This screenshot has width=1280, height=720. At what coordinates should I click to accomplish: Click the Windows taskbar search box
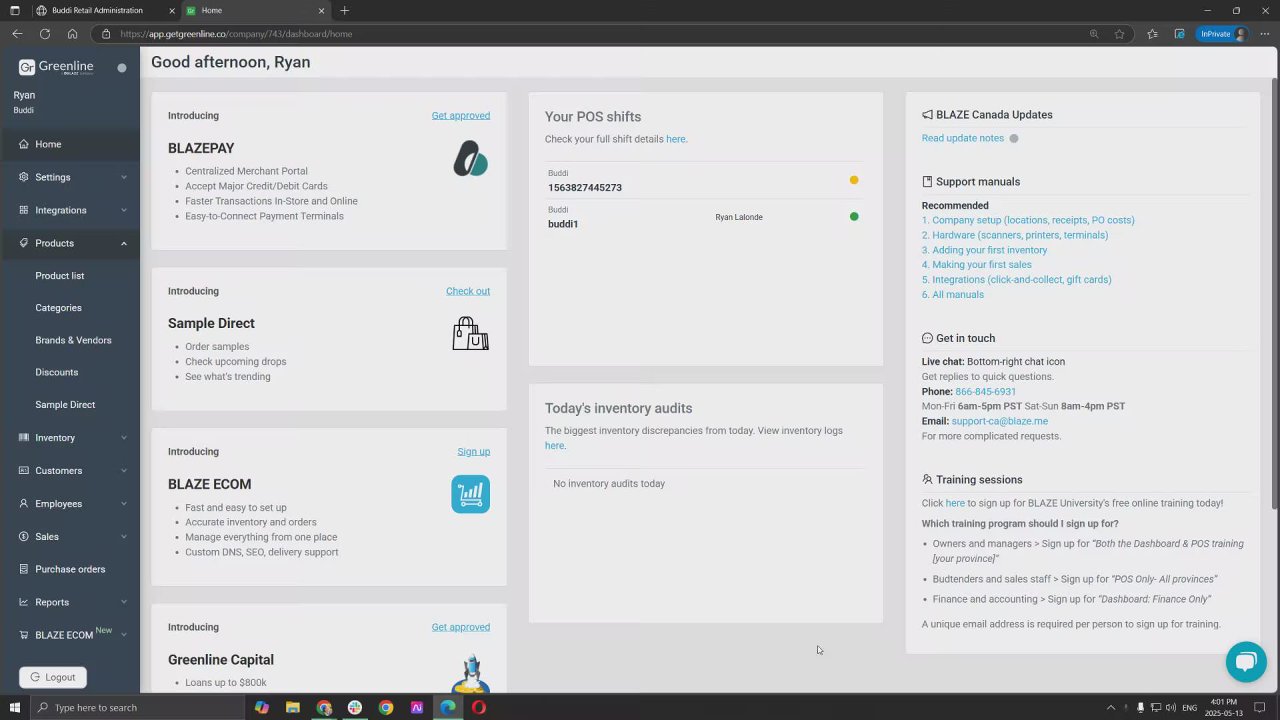pyautogui.click(x=137, y=708)
